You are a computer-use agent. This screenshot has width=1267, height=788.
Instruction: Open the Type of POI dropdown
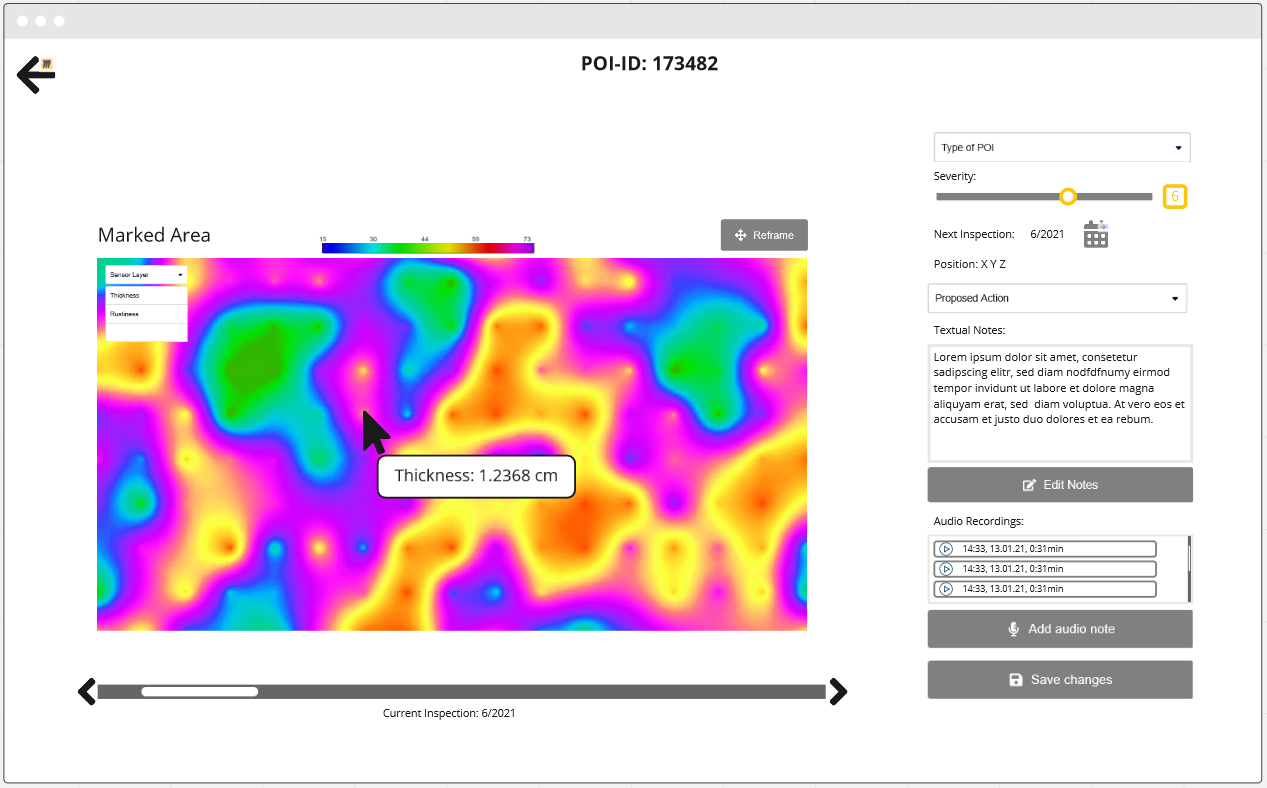click(1062, 148)
